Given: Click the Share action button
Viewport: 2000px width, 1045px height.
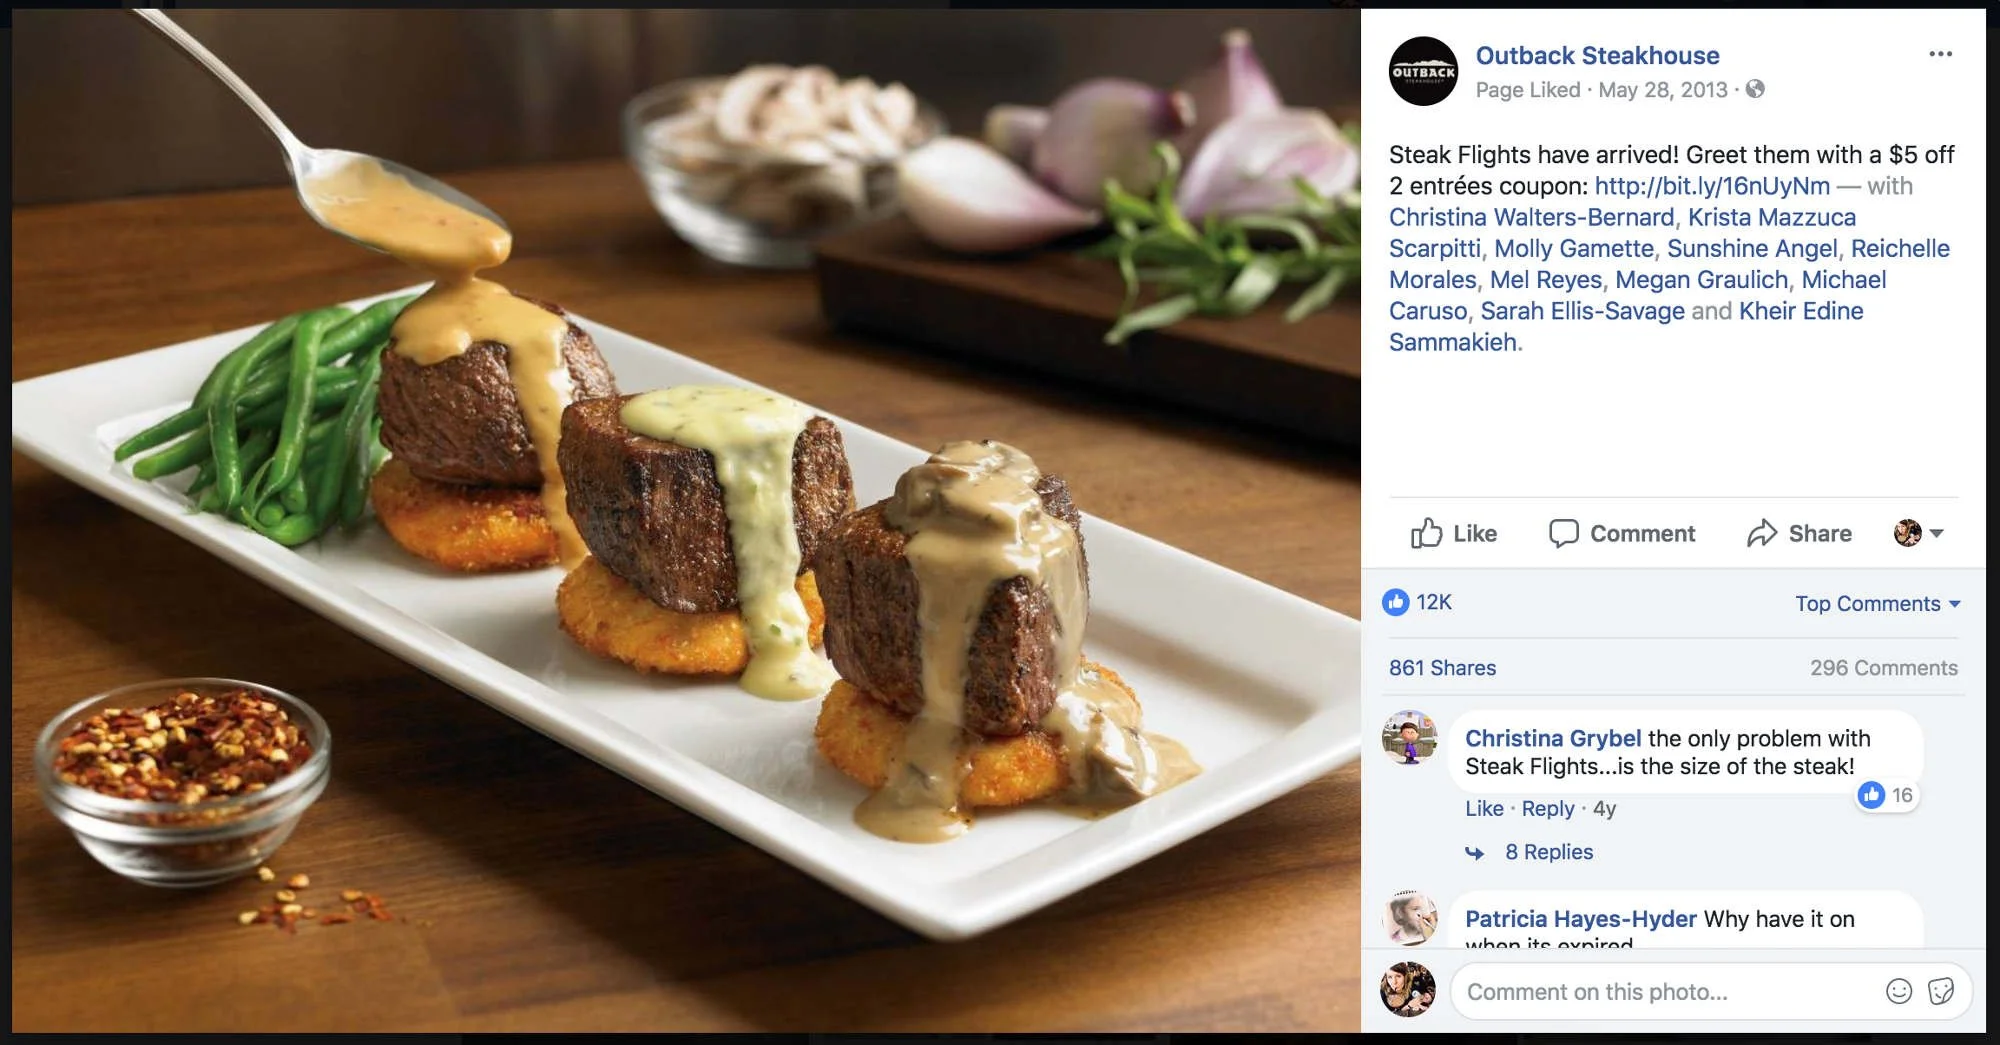Looking at the screenshot, I should [1799, 533].
